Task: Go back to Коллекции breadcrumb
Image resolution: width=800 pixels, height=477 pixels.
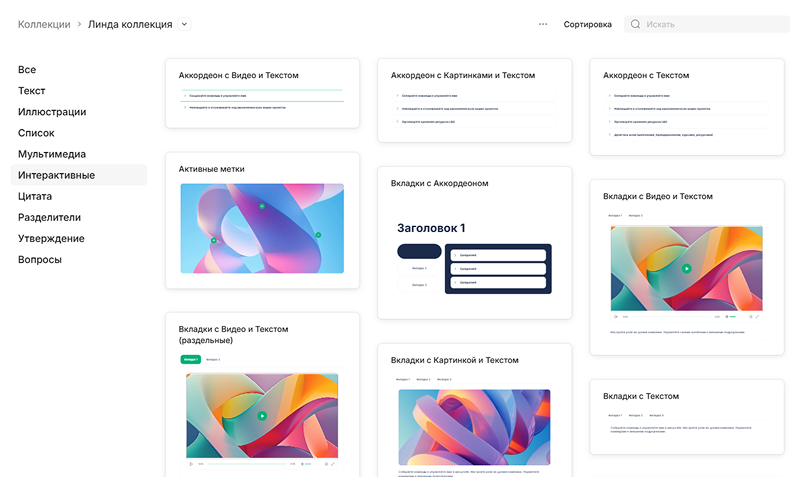Action: pyautogui.click(x=44, y=24)
